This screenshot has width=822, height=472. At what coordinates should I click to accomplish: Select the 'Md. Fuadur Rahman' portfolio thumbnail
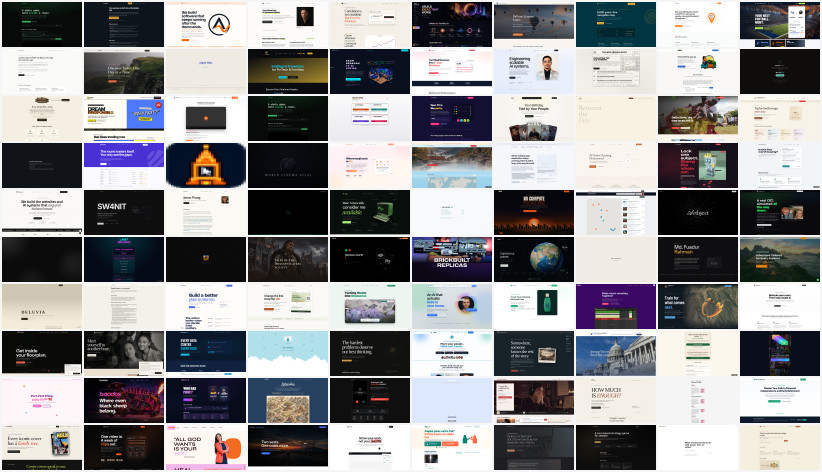(698, 260)
